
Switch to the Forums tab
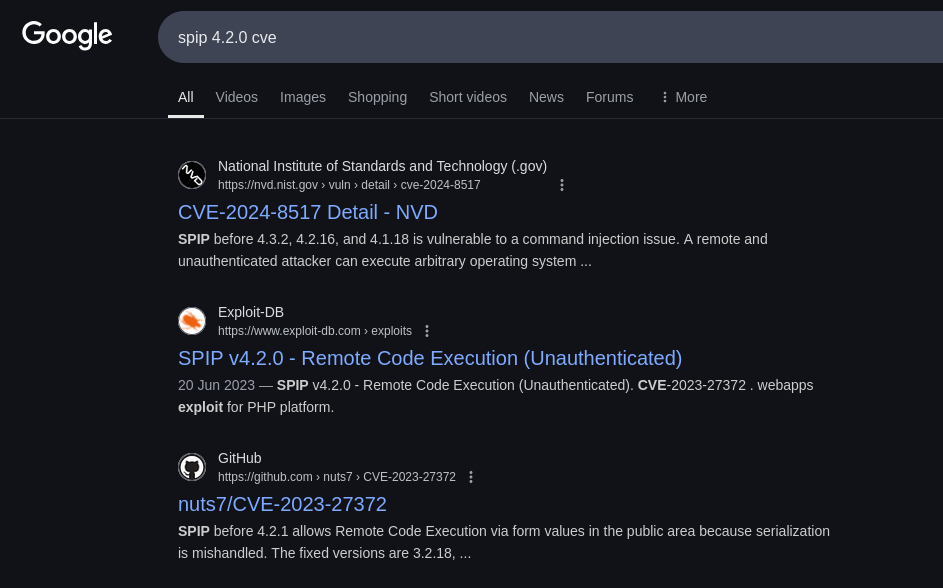tap(609, 97)
